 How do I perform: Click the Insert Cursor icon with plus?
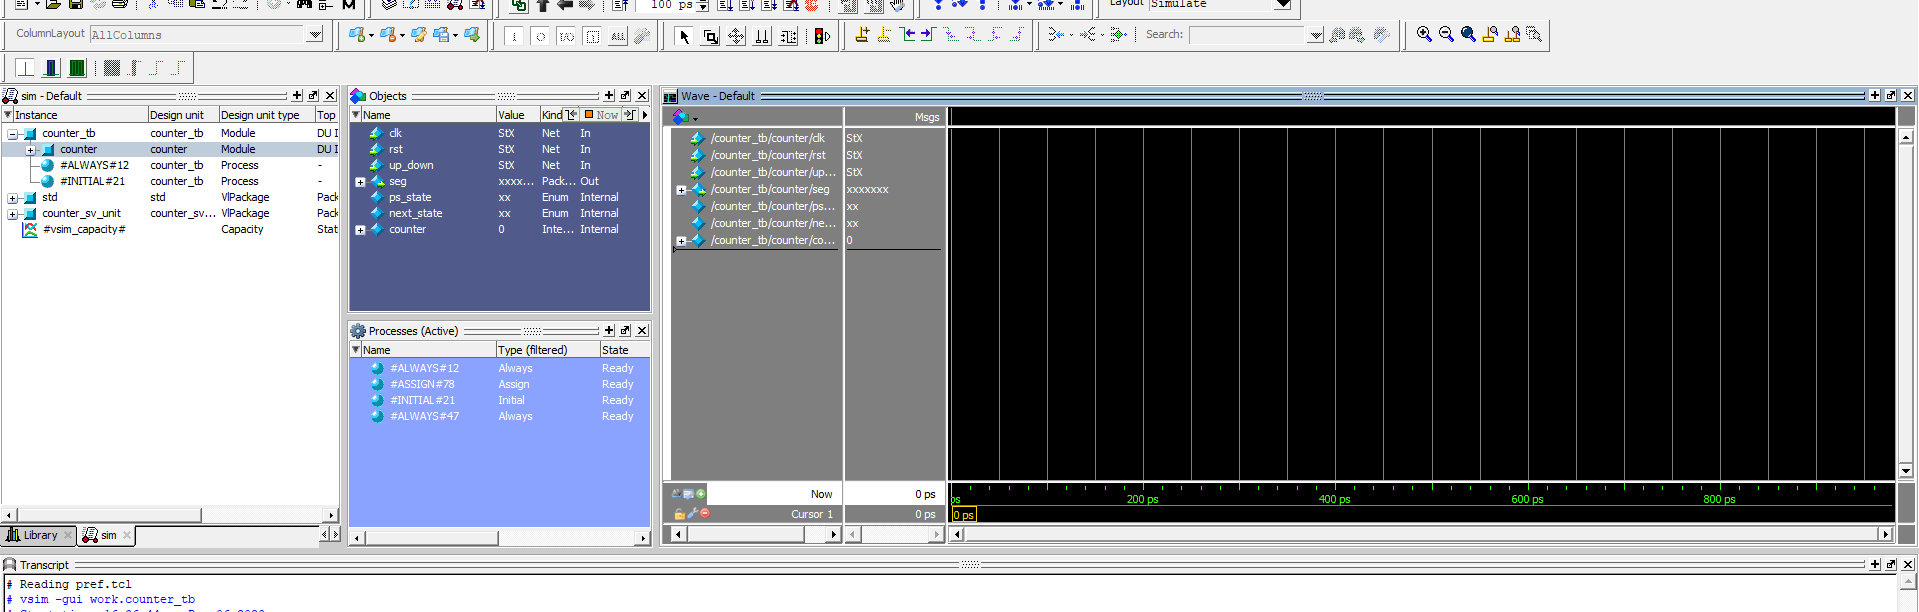point(862,35)
